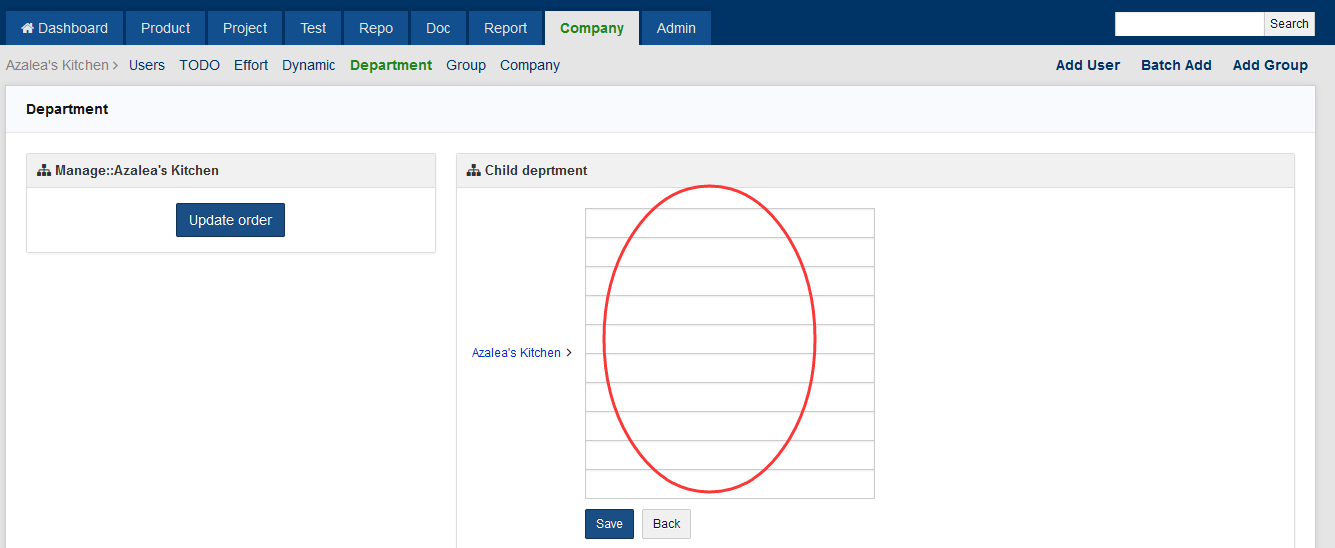Click the Add Group link
The width and height of the screenshot is (1335, 548).
[1270, 65]
